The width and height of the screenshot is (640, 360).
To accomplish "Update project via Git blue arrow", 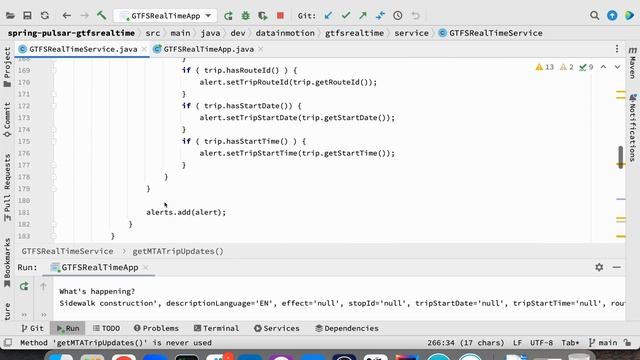I will pyautogui.click(x=328, y=16).
